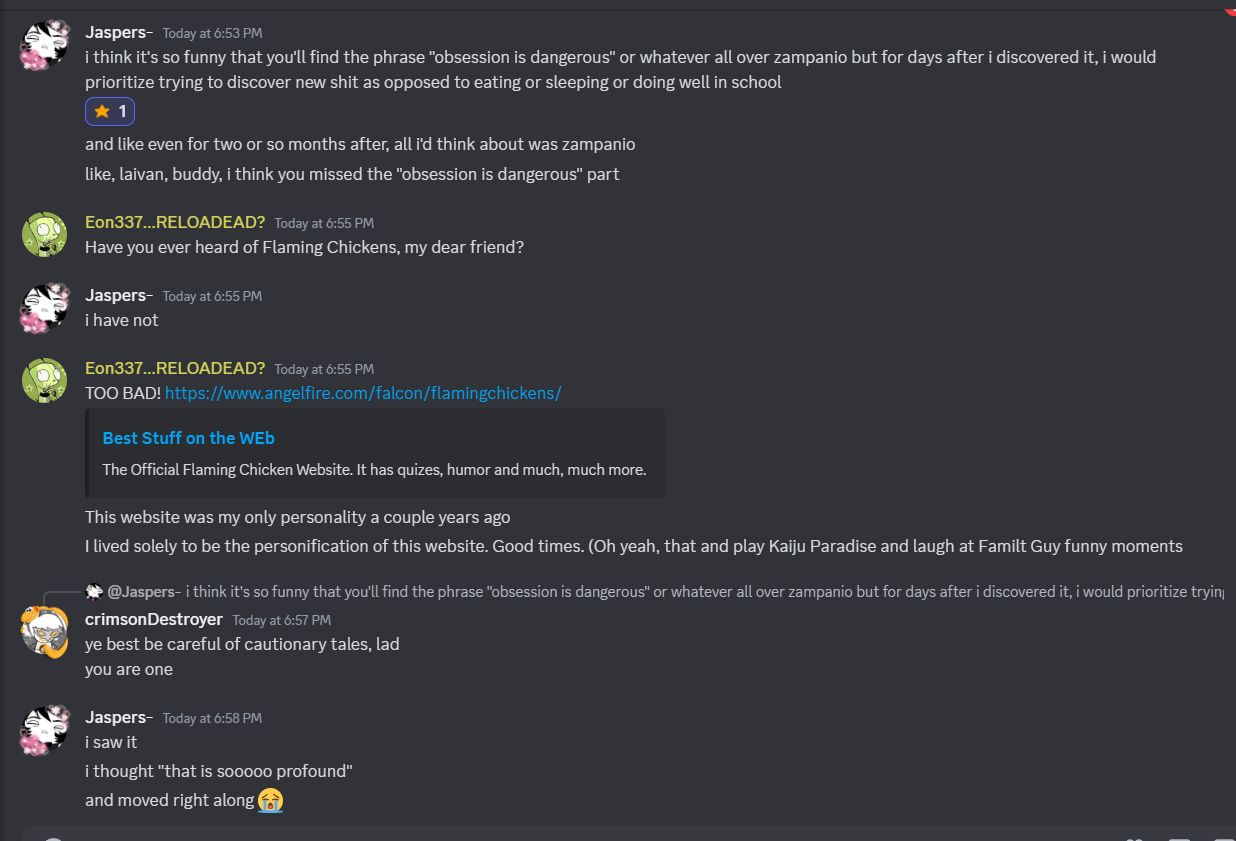The width and height of the screenshot is (1236, 841).
Task: Click Jaspers' avatar beside "i have not"
Action: (x=44, y=307)
